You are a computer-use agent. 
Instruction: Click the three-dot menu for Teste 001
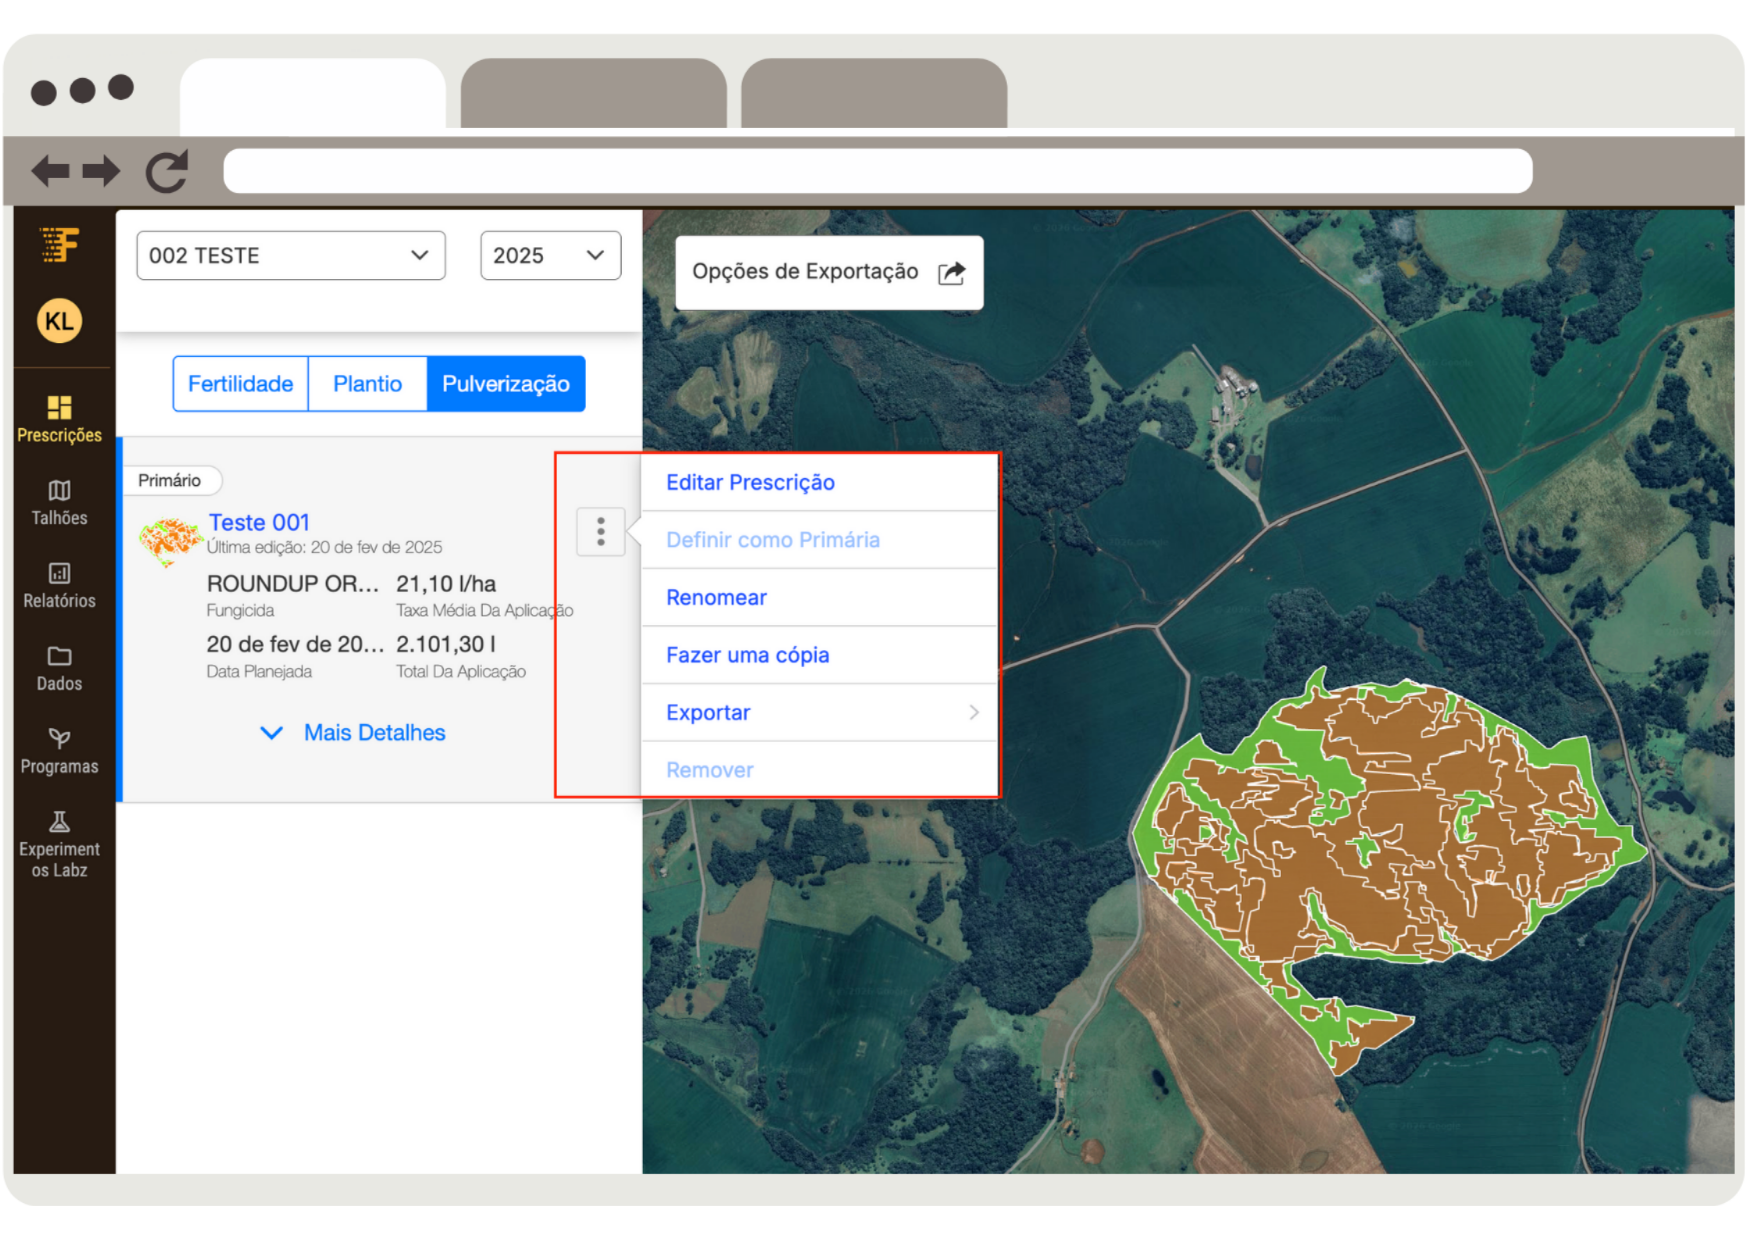600,531
